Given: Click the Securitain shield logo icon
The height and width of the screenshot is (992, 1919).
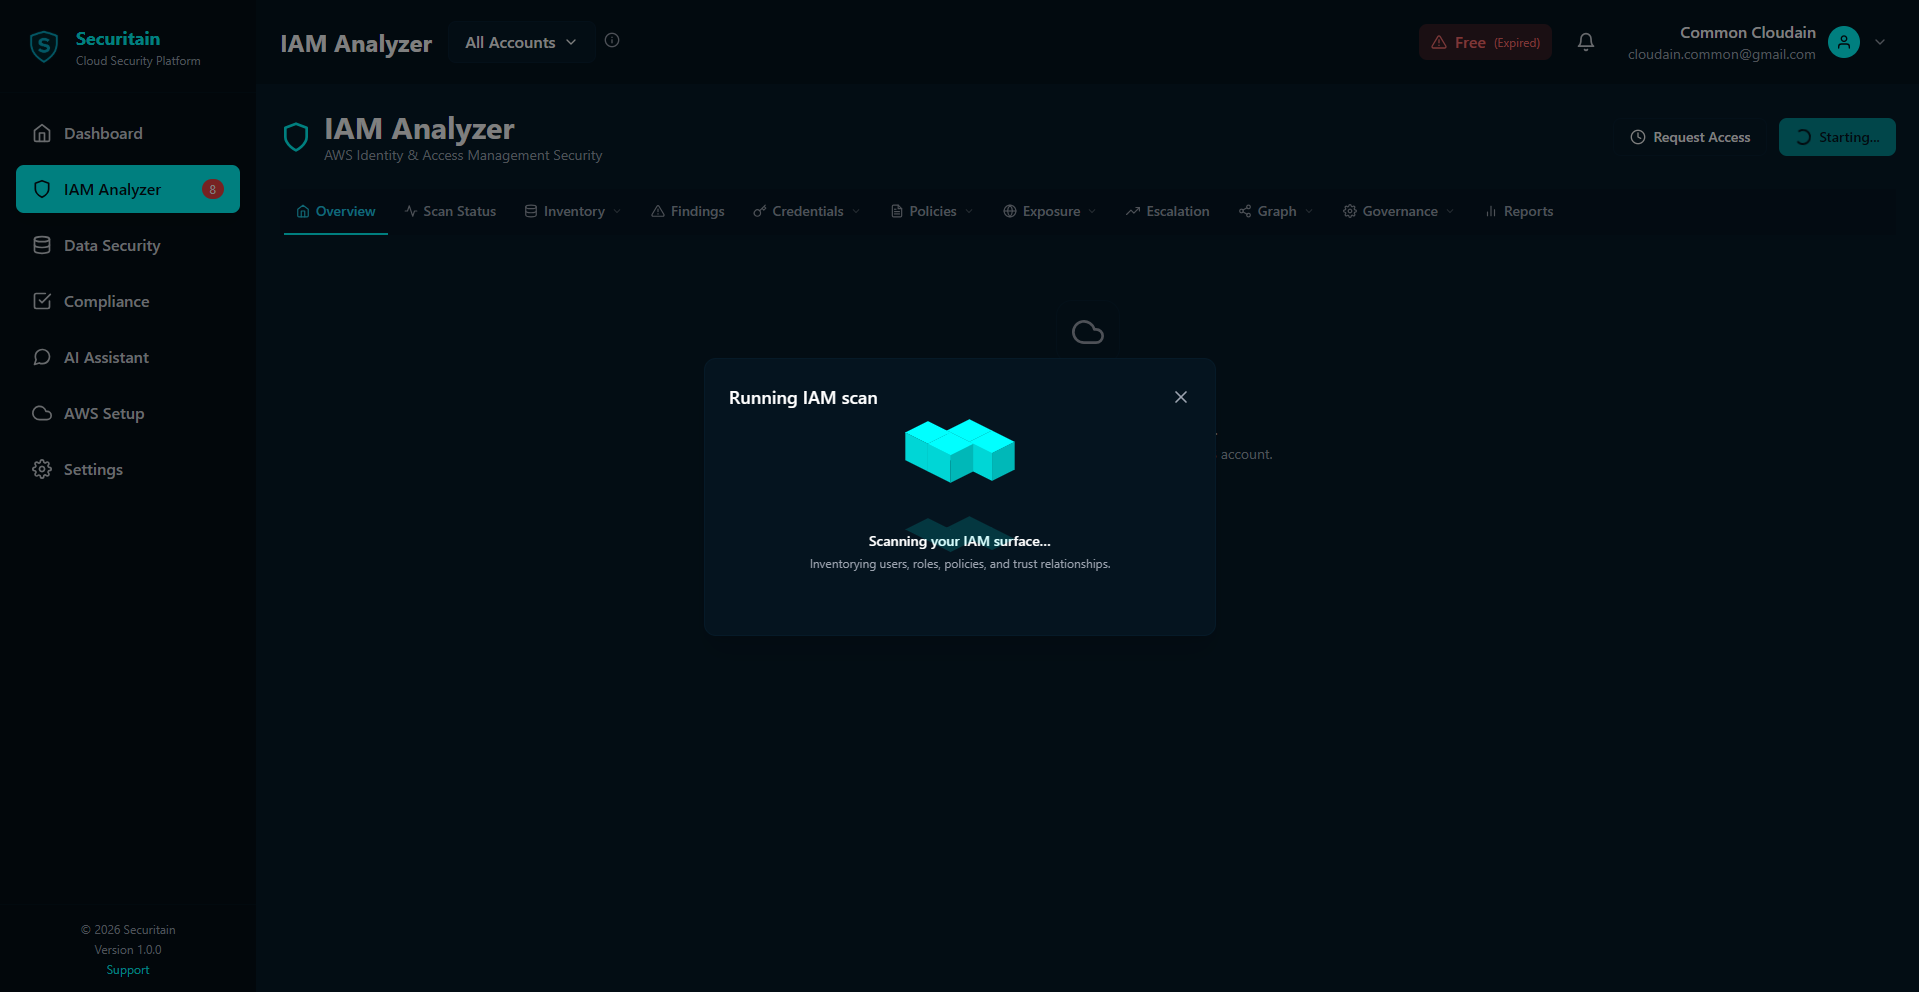Looking at the screenshot, I should (44, 46).
